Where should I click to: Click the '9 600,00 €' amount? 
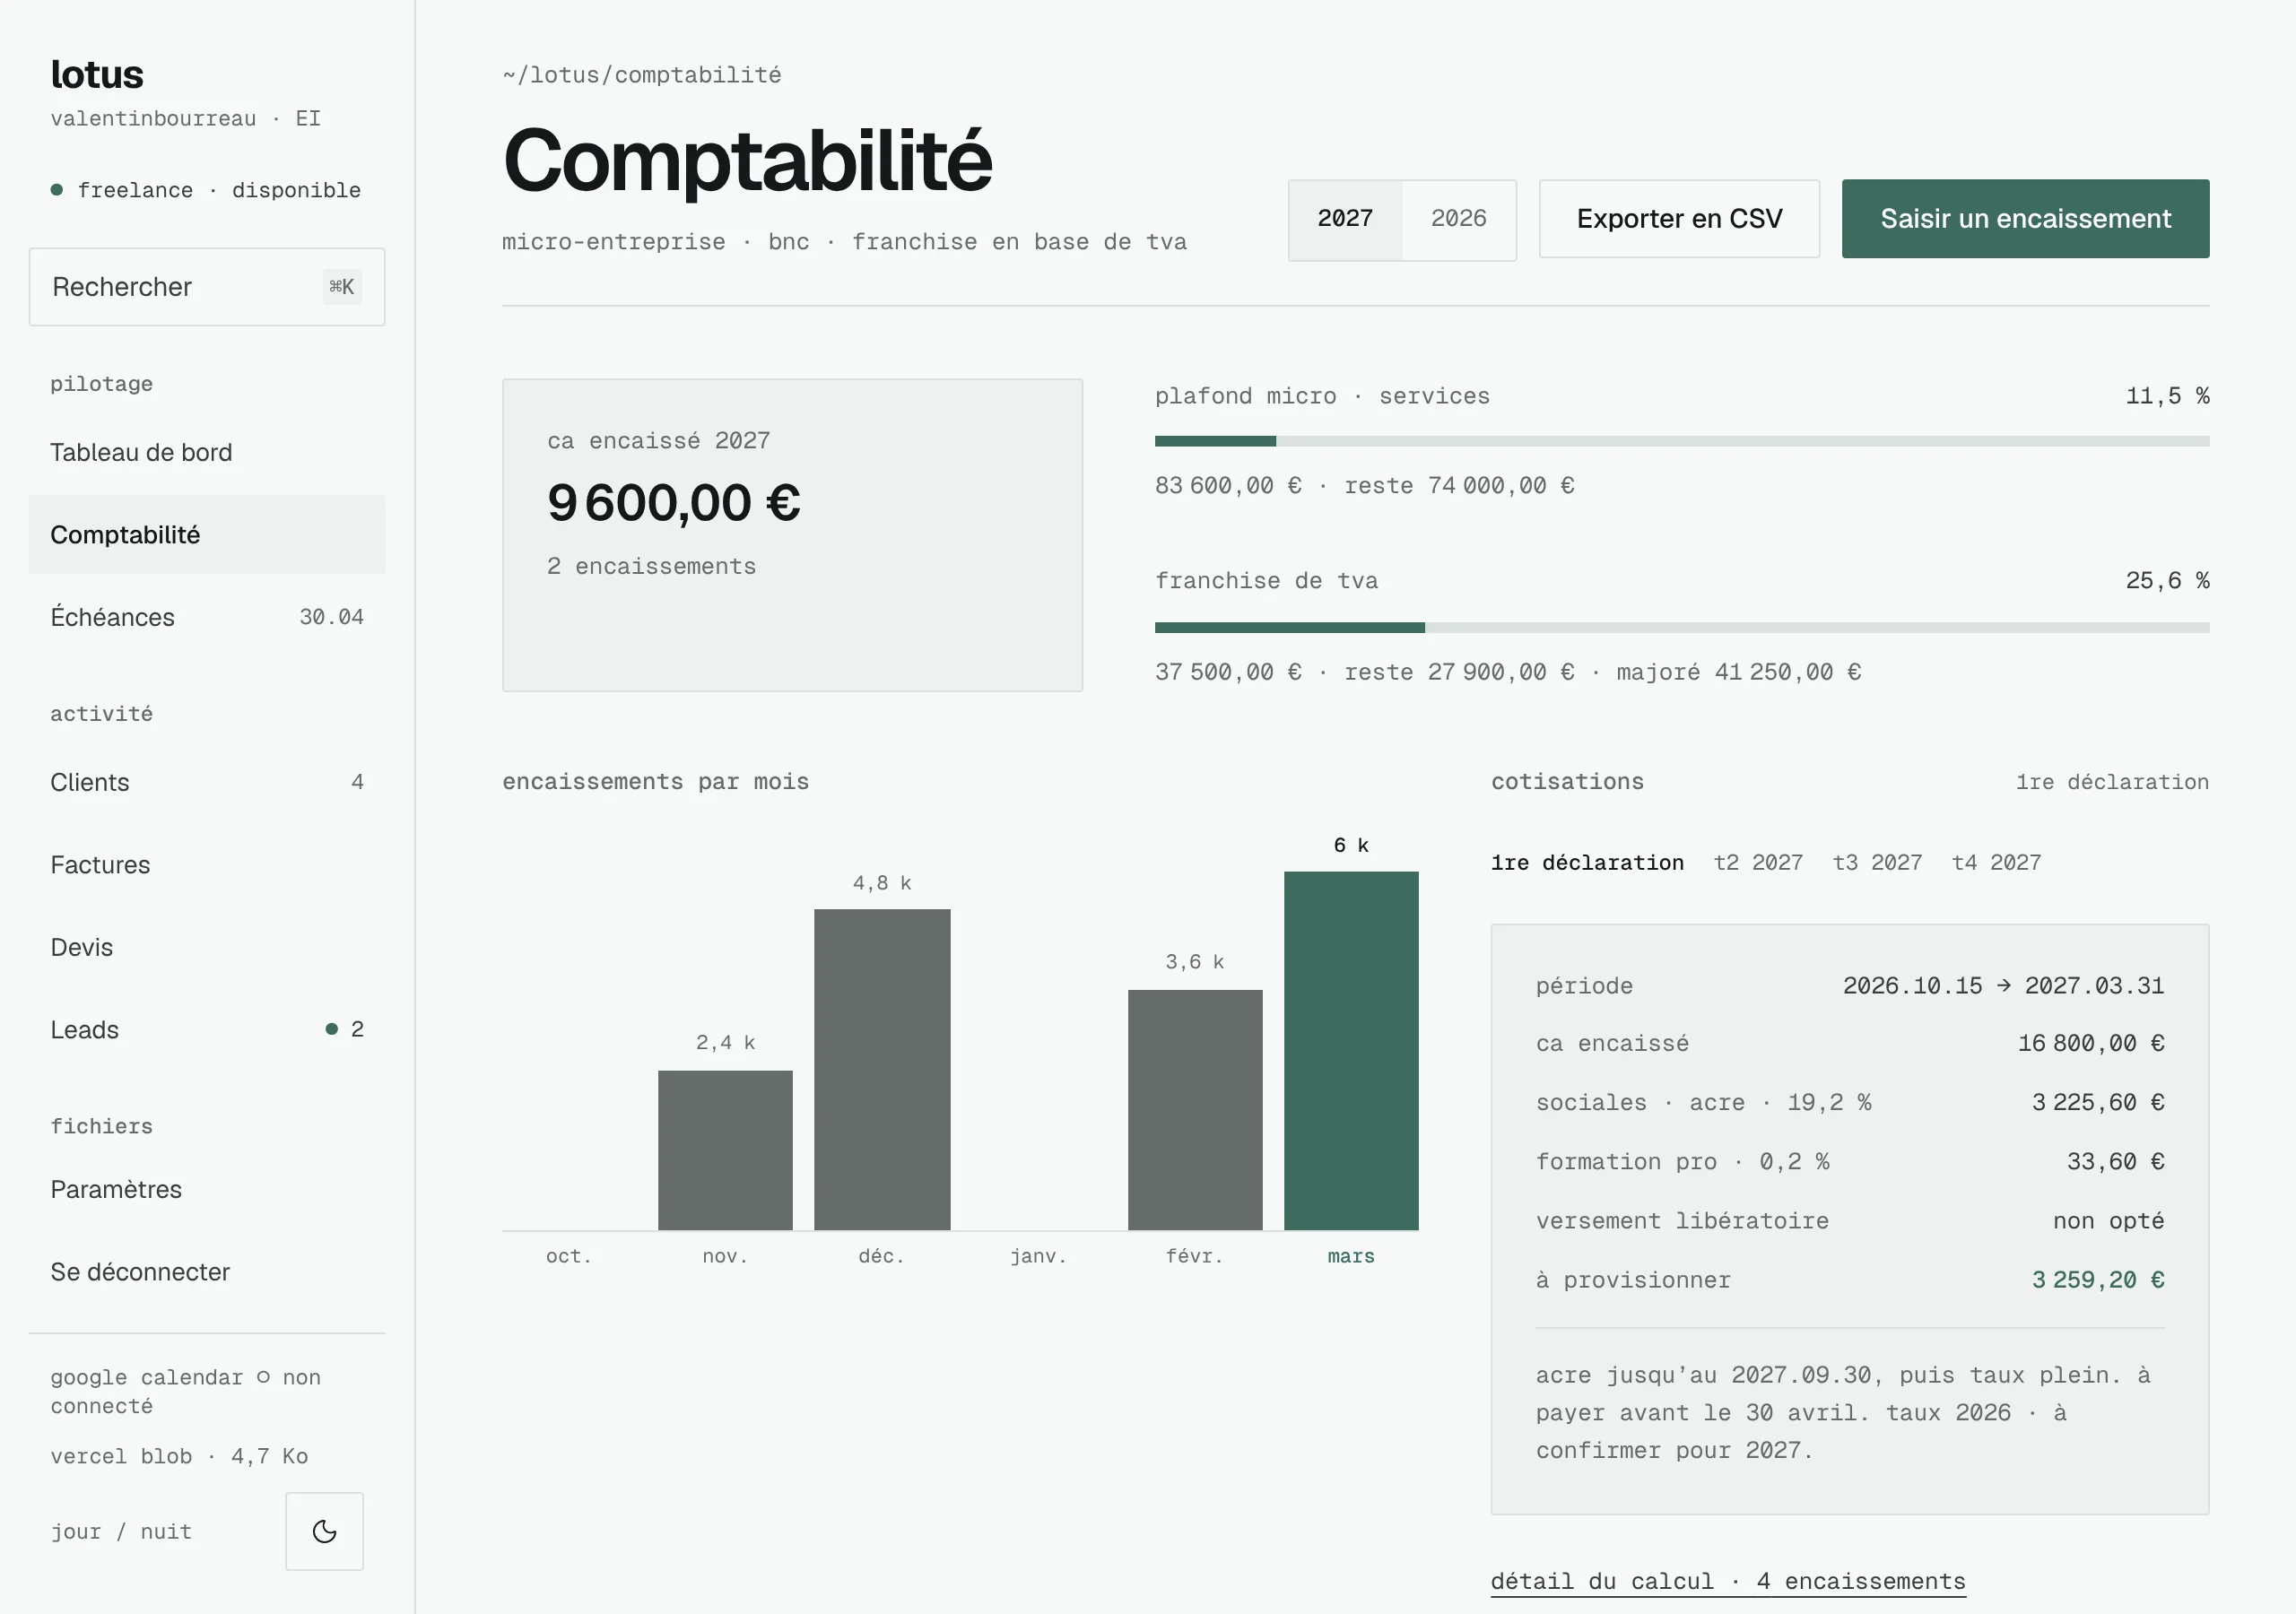pos(674,502)
